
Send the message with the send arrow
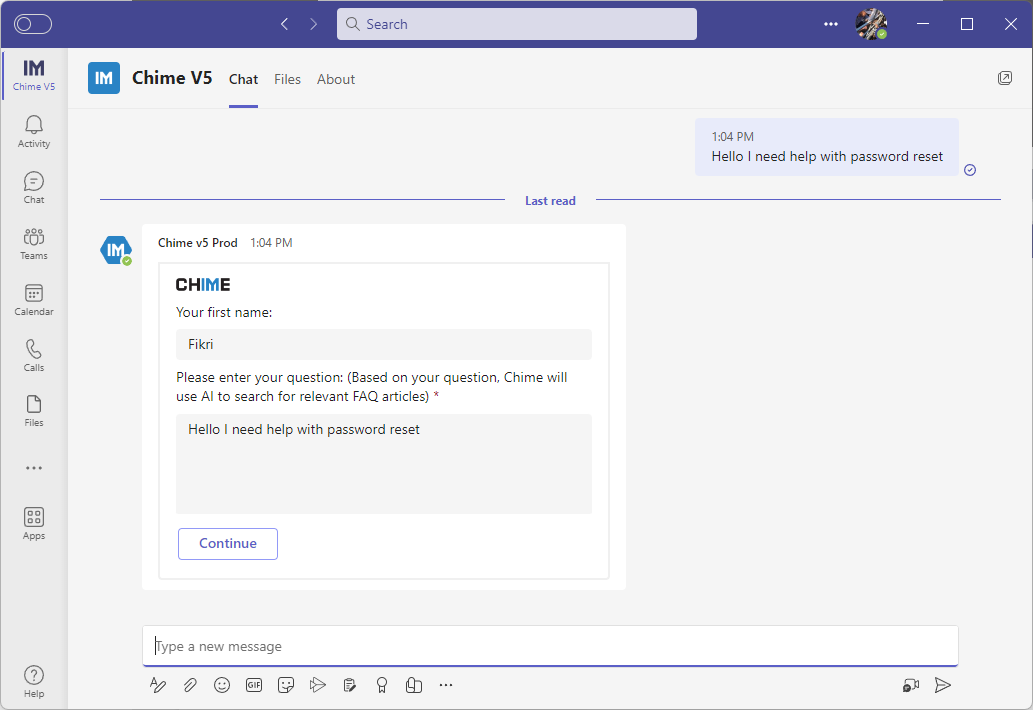click(942, 685)
